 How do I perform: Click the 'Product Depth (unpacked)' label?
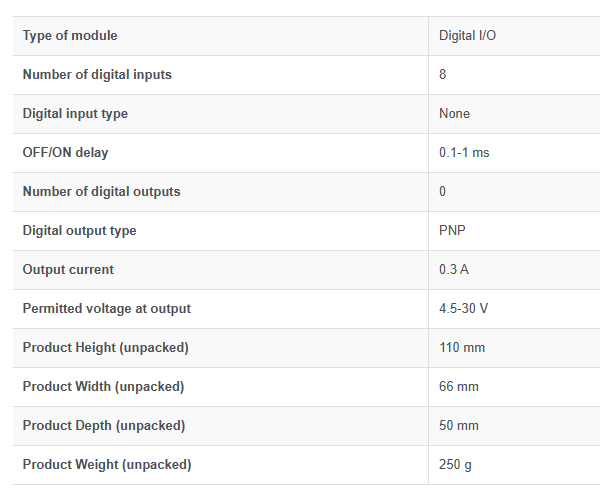[x=103, y=426]
